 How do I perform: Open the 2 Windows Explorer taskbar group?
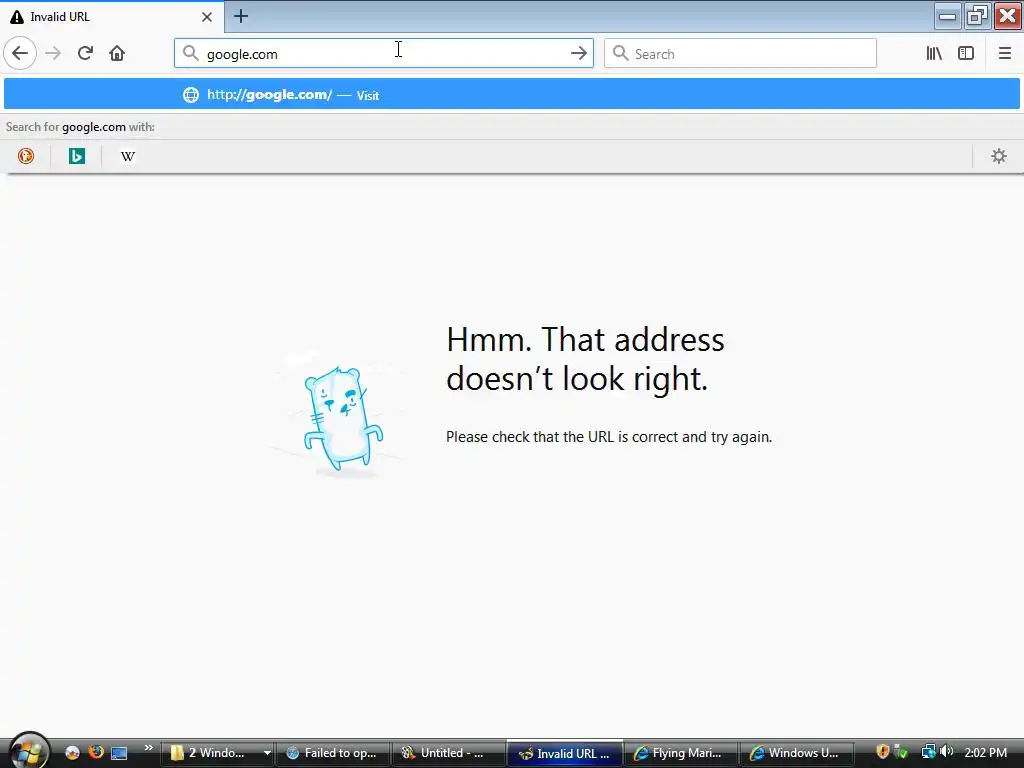coord(220,753)
